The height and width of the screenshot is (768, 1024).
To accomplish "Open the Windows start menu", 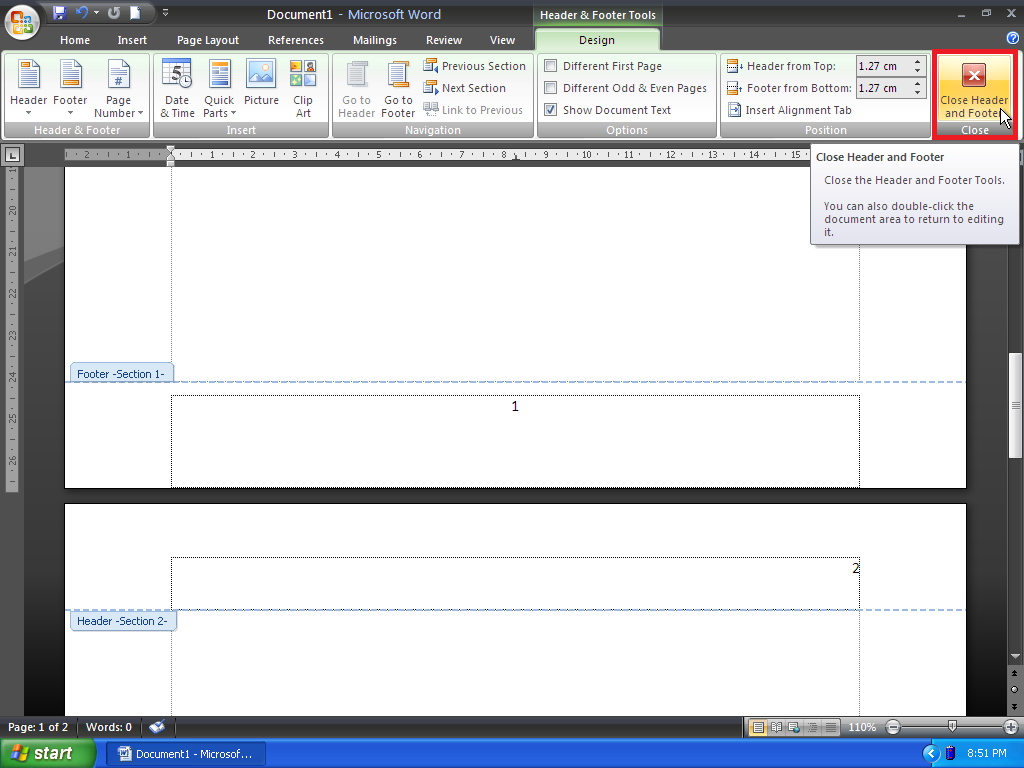I will click(x=48, y=753).
